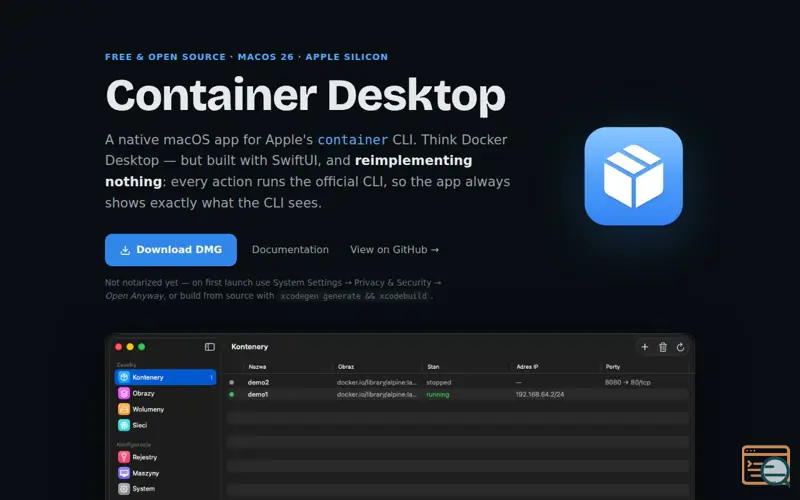Click the blue Container Desktop app icon
This screenshot has height=500, width=800.
(x=633, y=176)
